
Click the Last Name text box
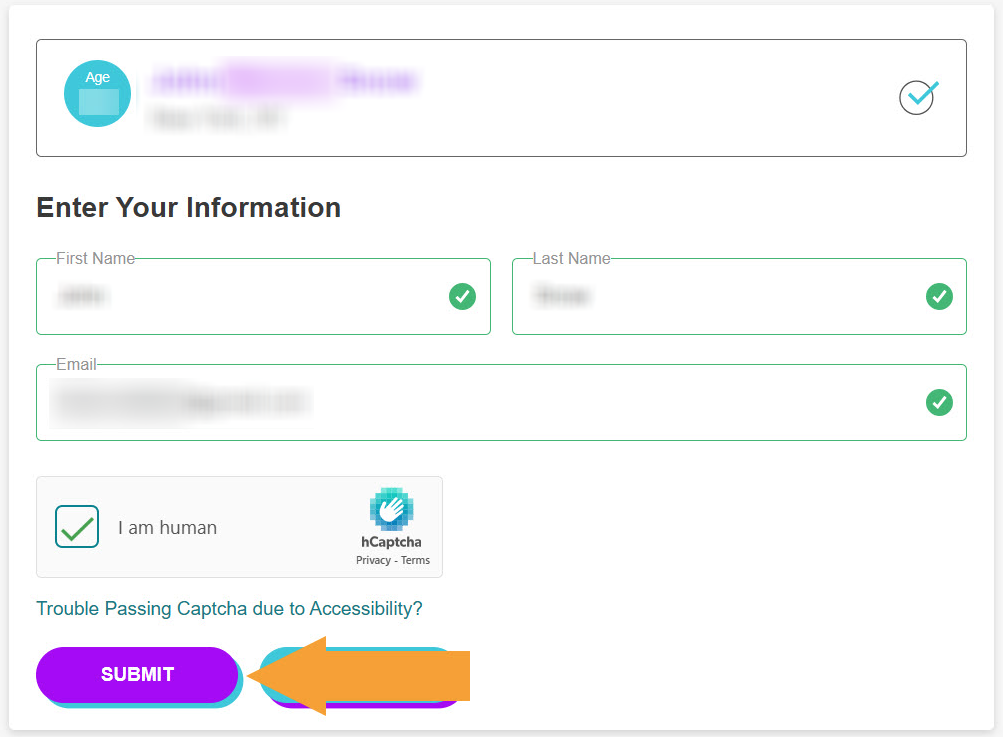[x=720, y=297]
